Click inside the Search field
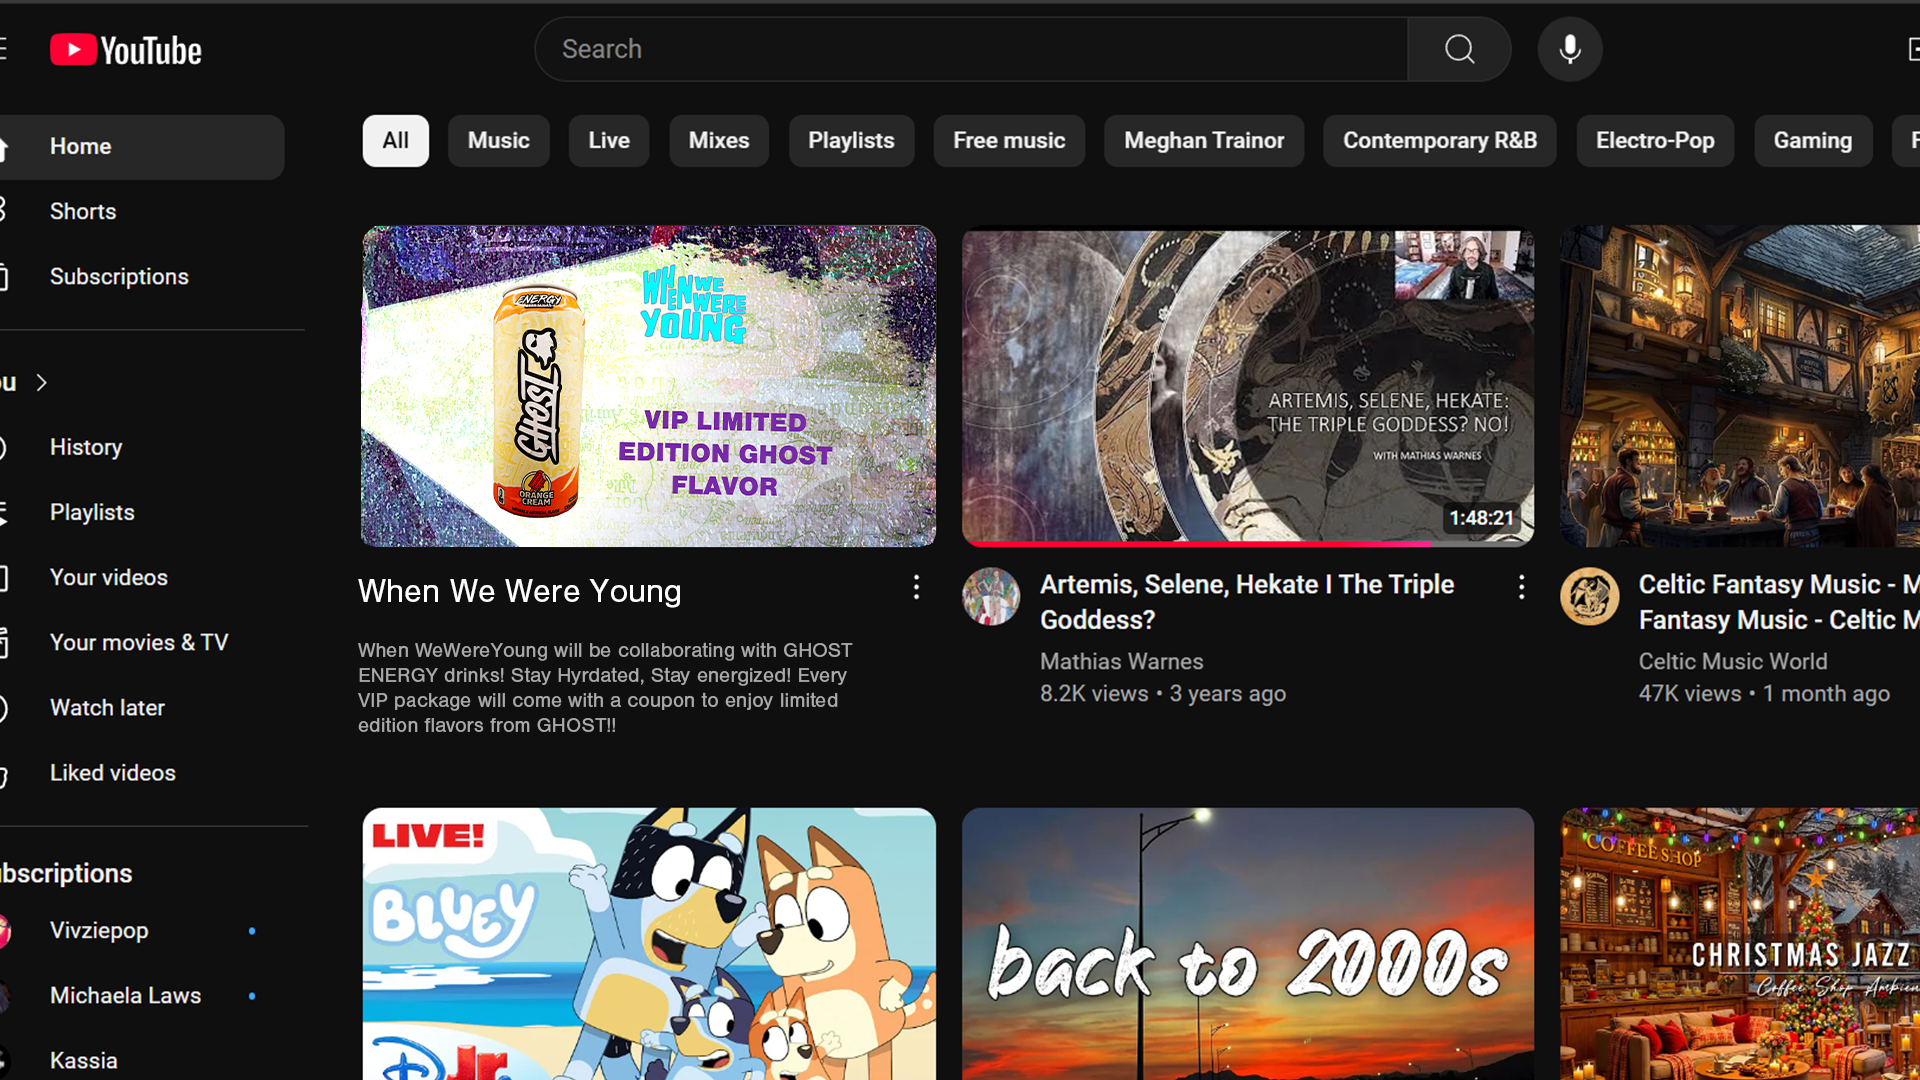 (971, 49)
